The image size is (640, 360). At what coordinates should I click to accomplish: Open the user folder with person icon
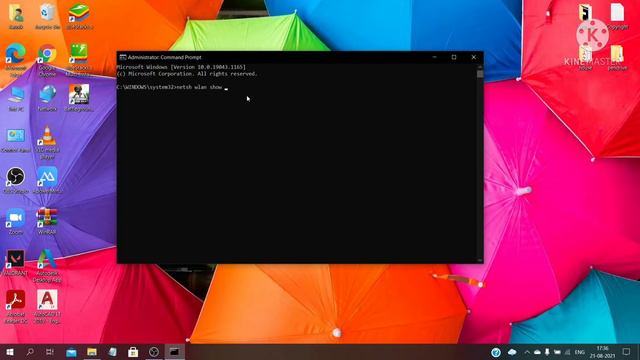pos(16,16)
